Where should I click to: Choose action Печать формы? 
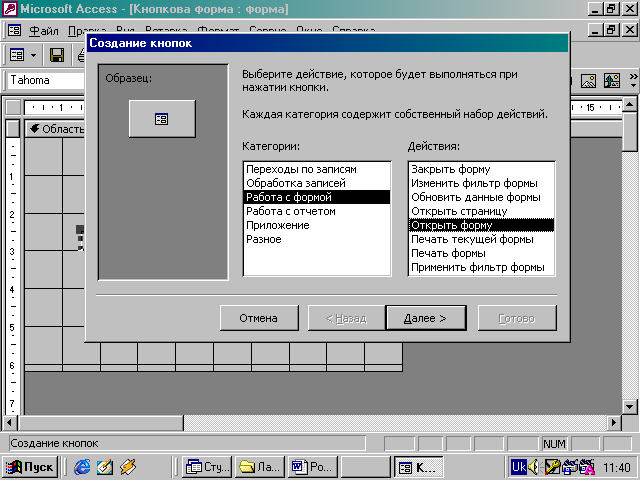[481, 253]
